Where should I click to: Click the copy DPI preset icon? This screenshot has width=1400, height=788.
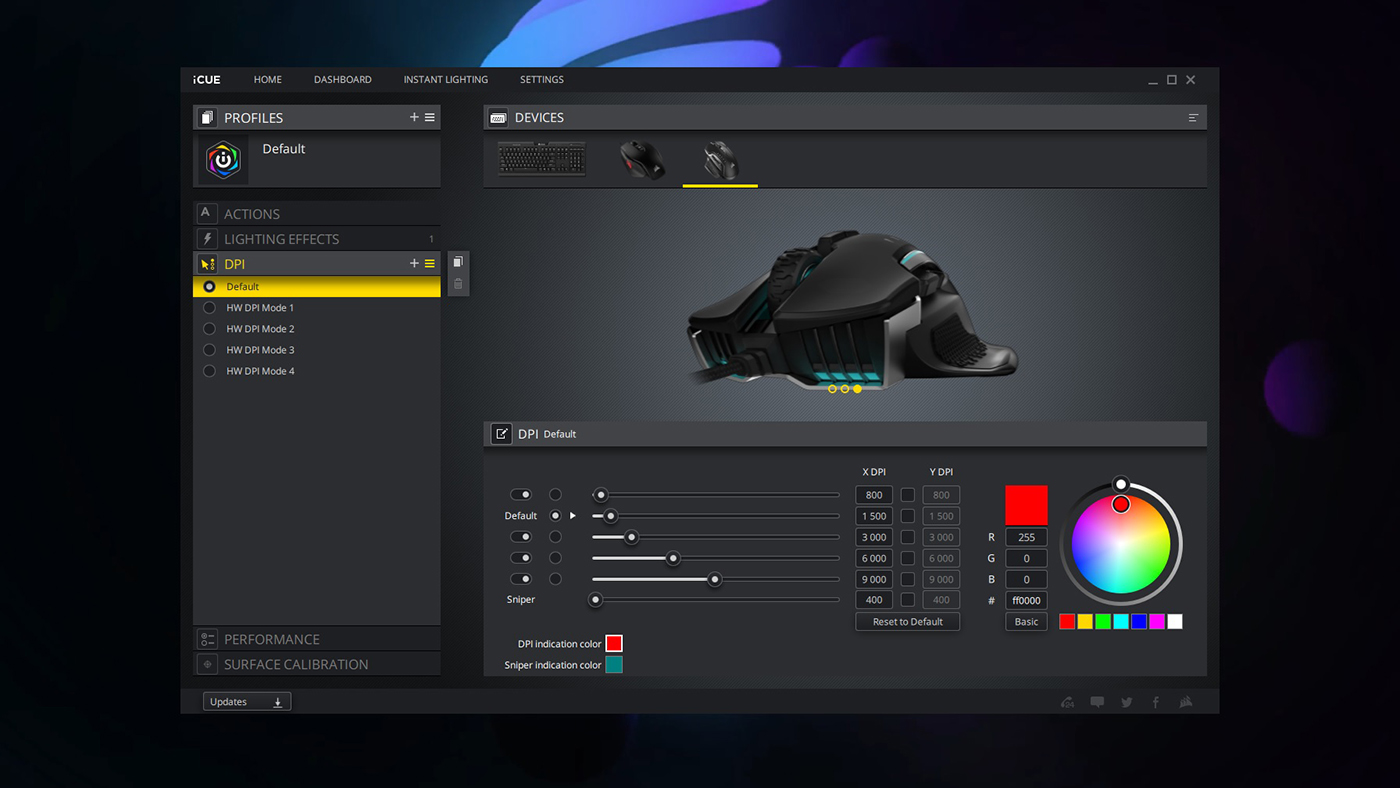coord(458,262)
